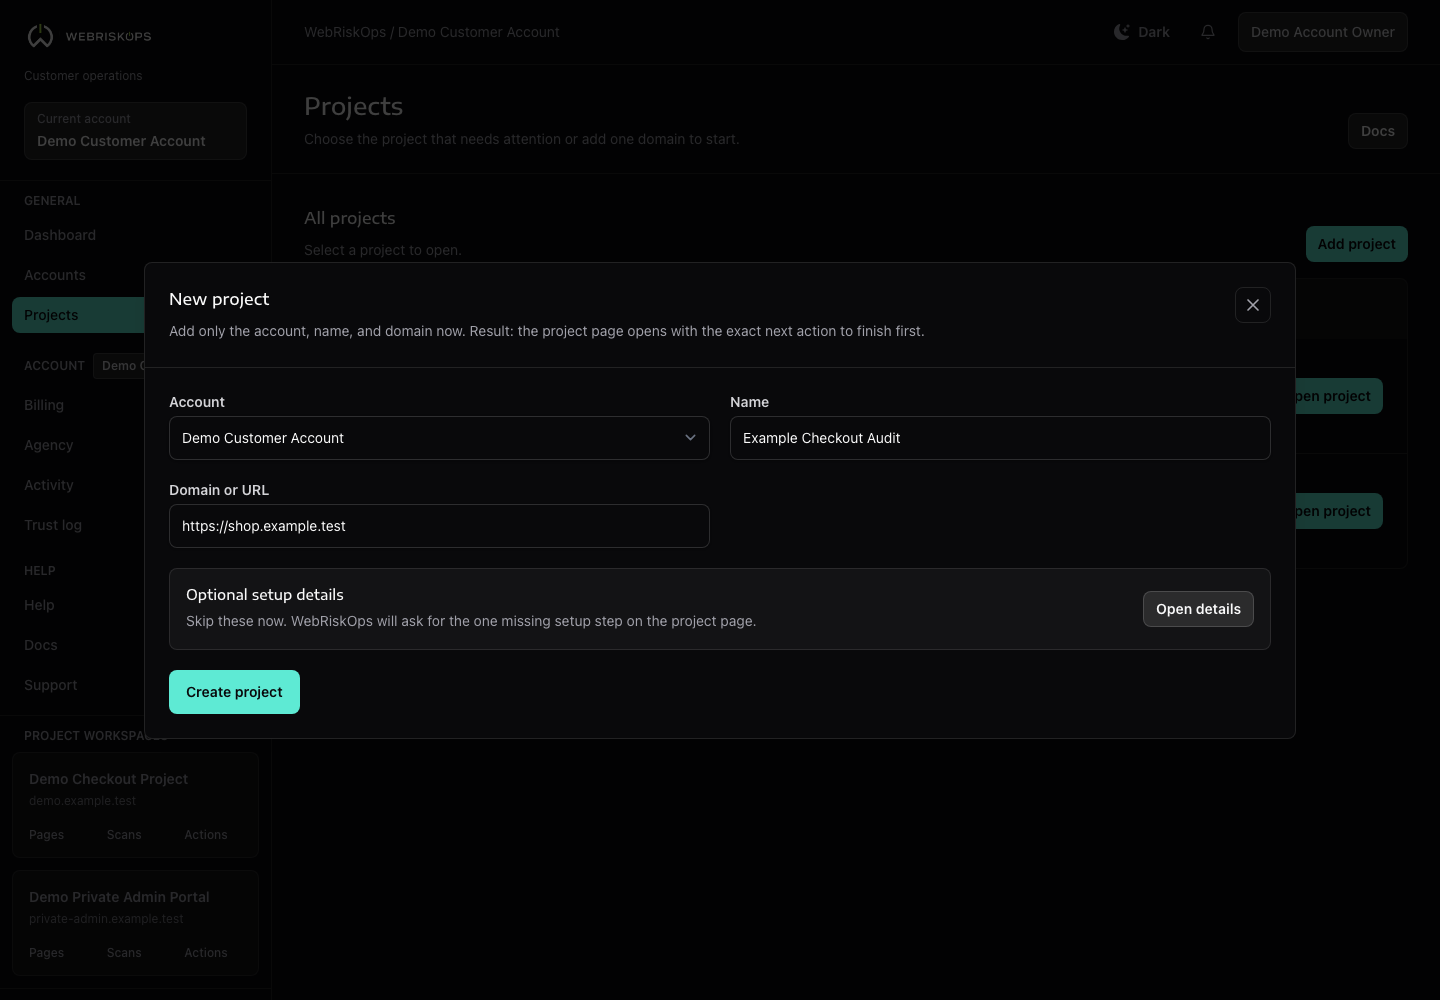Viewport: 1440px width, 1000px height.
Task: Click the first Open project button
Action: (1339, 396)
